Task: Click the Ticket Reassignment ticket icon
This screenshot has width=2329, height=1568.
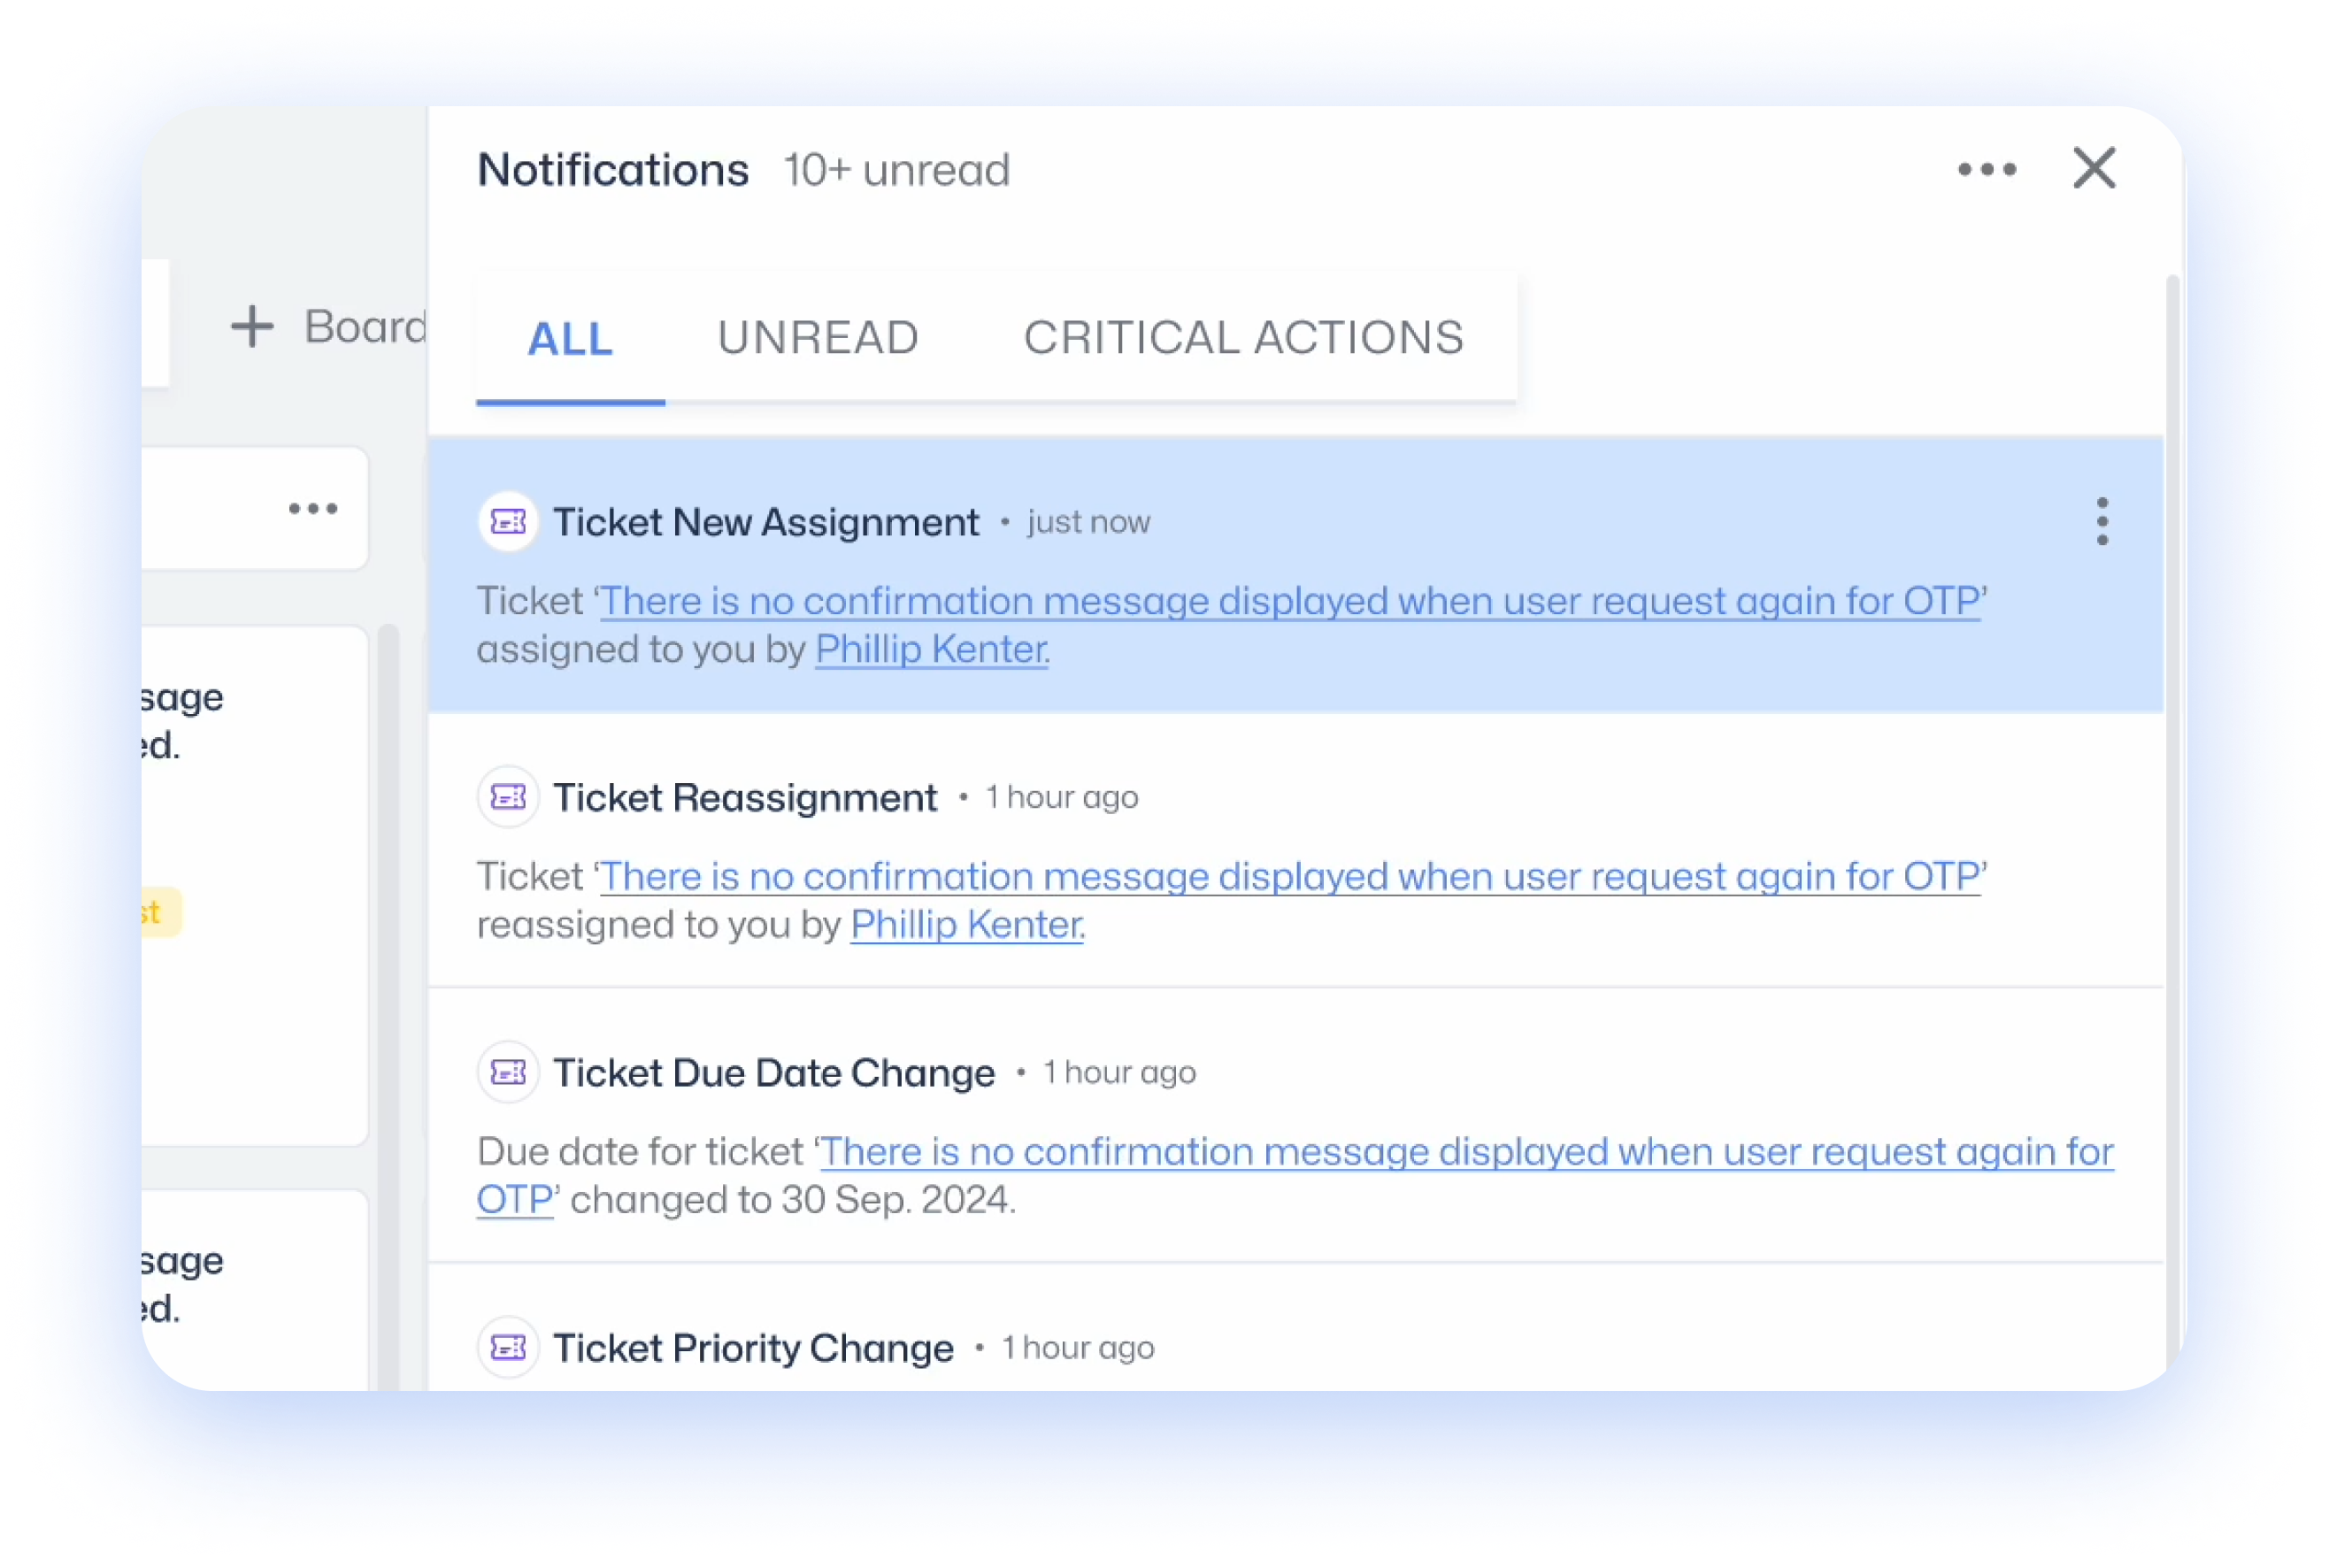Action: pos(508,797)
